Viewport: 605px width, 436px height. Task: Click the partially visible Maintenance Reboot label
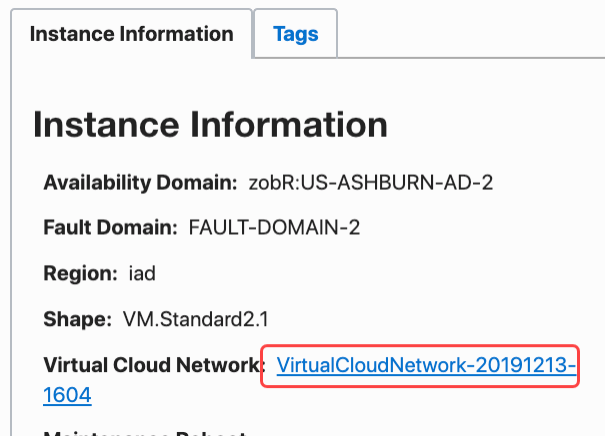pos(144,431)
